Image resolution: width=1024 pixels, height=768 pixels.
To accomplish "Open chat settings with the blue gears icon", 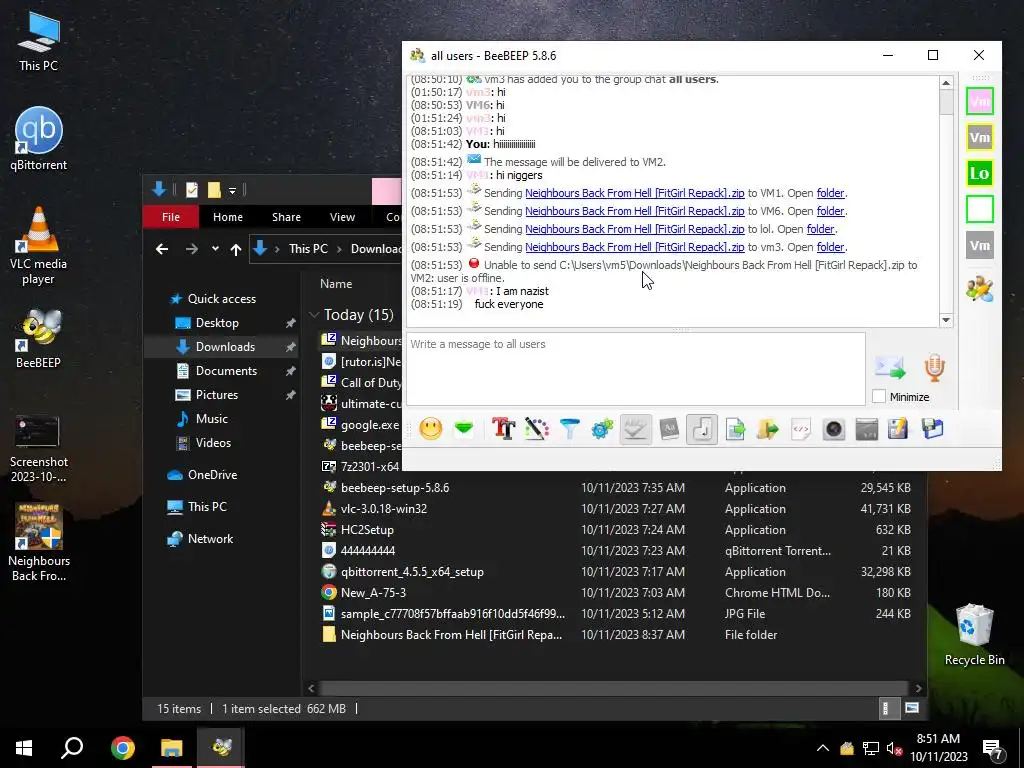I will pos(602,429).
